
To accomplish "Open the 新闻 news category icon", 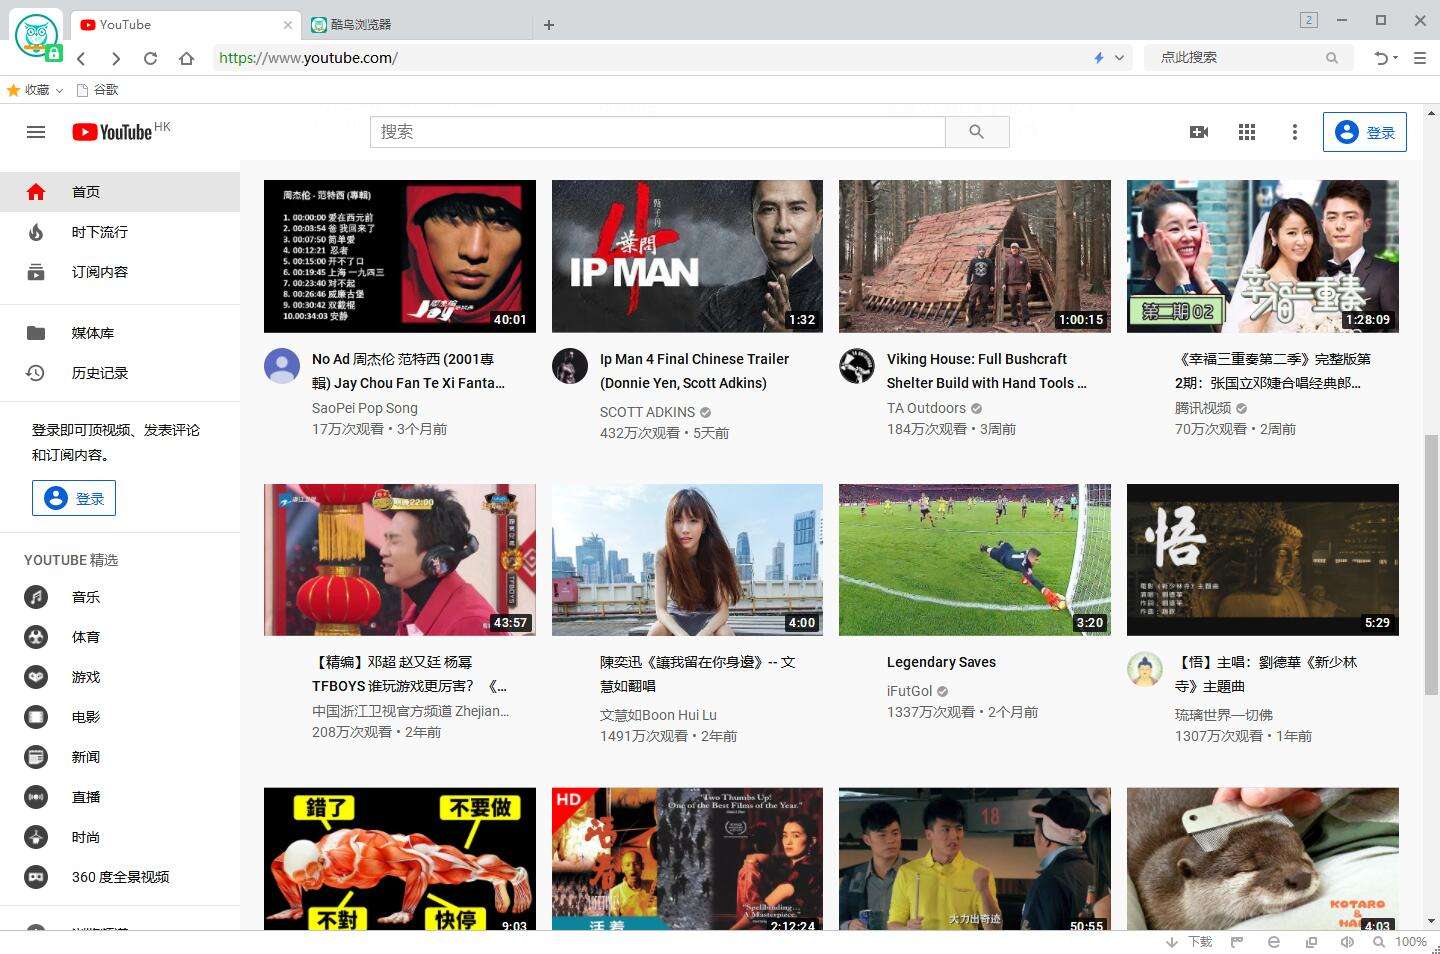I will 36,757.
